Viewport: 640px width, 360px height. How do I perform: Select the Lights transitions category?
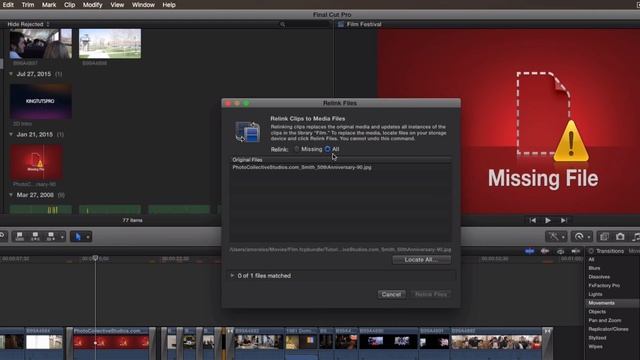pos(595,294)
